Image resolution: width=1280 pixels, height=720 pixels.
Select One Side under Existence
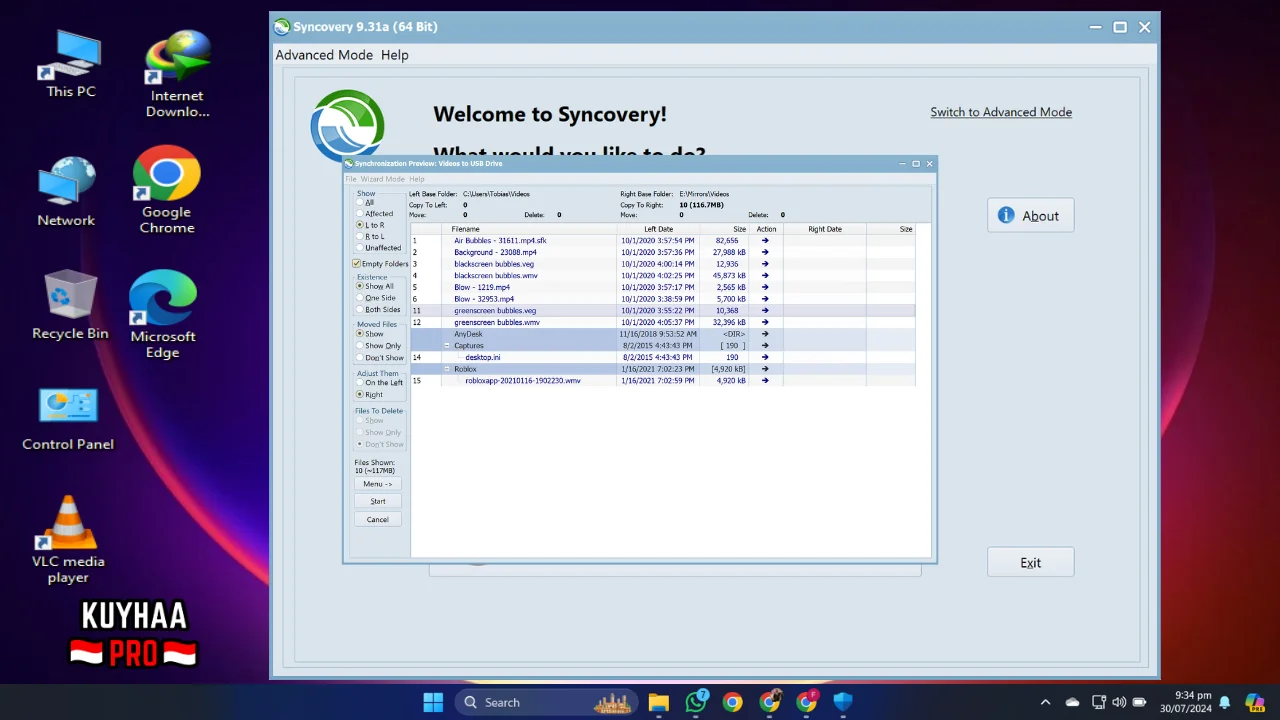[x=376, y=298]
